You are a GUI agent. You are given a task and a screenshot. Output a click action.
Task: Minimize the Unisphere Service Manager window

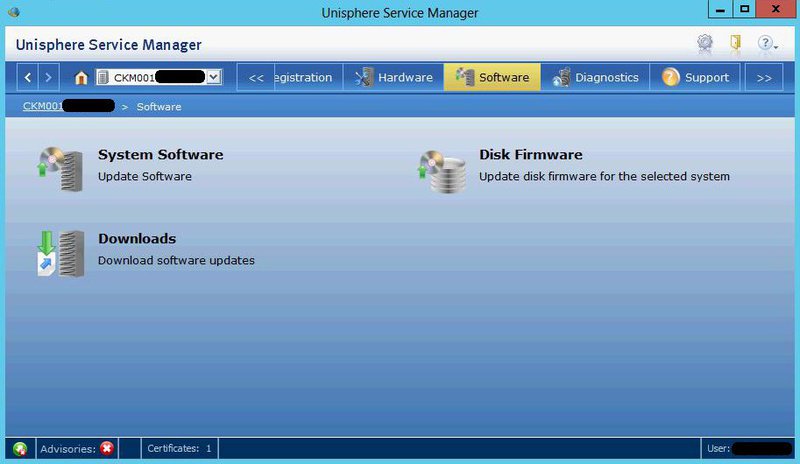tap(720, 9)
